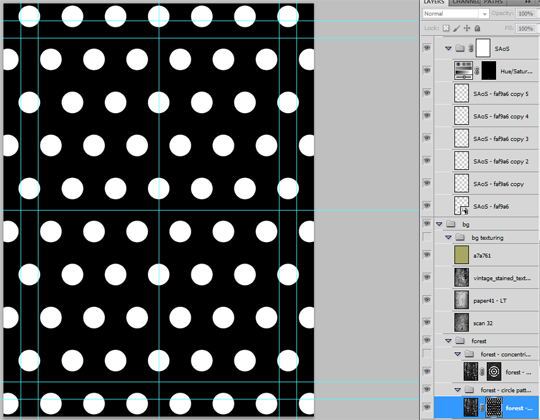This screenshot has height=420, width=540.
Task: Collapse the forest - circle pattern group arrow
Action: click(457, 390)
